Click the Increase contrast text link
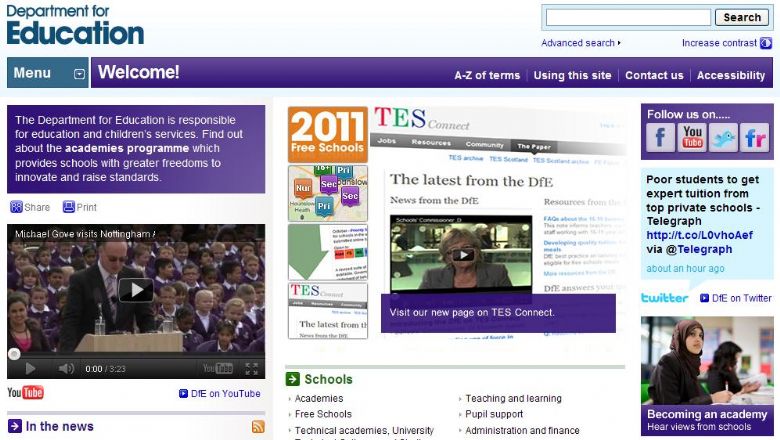Viewport: 780px width, 440px height. point(719,43)
